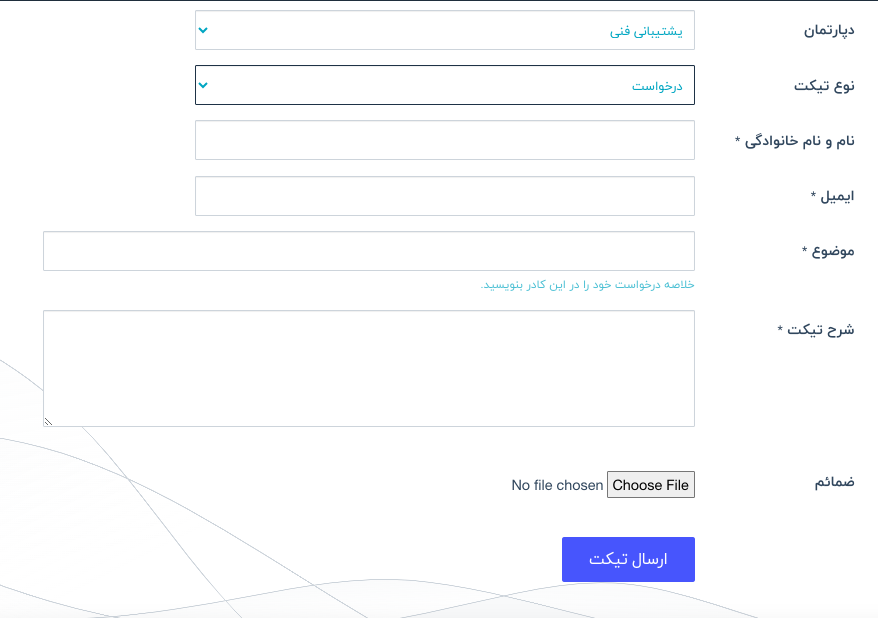This screenshot has height=618, width=878.
Task: Focus the نام و نام خانوادگی input field
Action: click(x=444, y=140)
